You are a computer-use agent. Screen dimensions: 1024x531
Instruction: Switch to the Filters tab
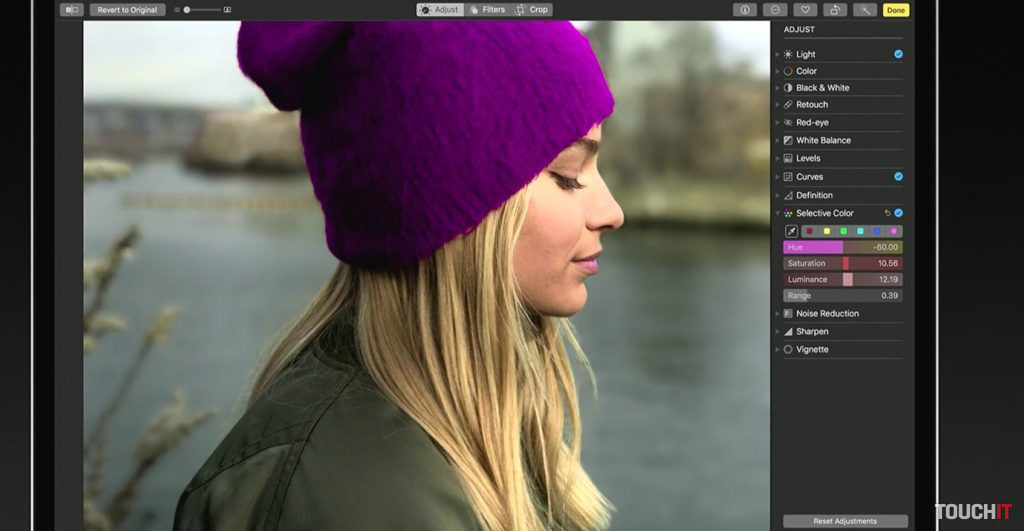[x=486, y=10]
